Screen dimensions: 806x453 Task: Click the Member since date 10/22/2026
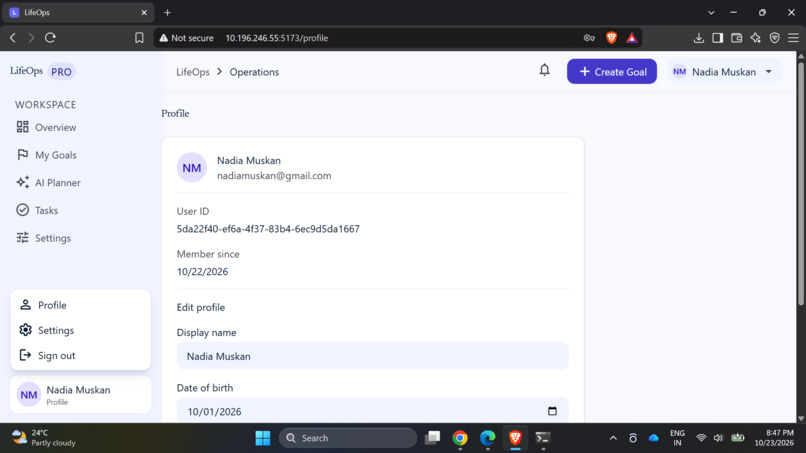(x=203, y=271)
